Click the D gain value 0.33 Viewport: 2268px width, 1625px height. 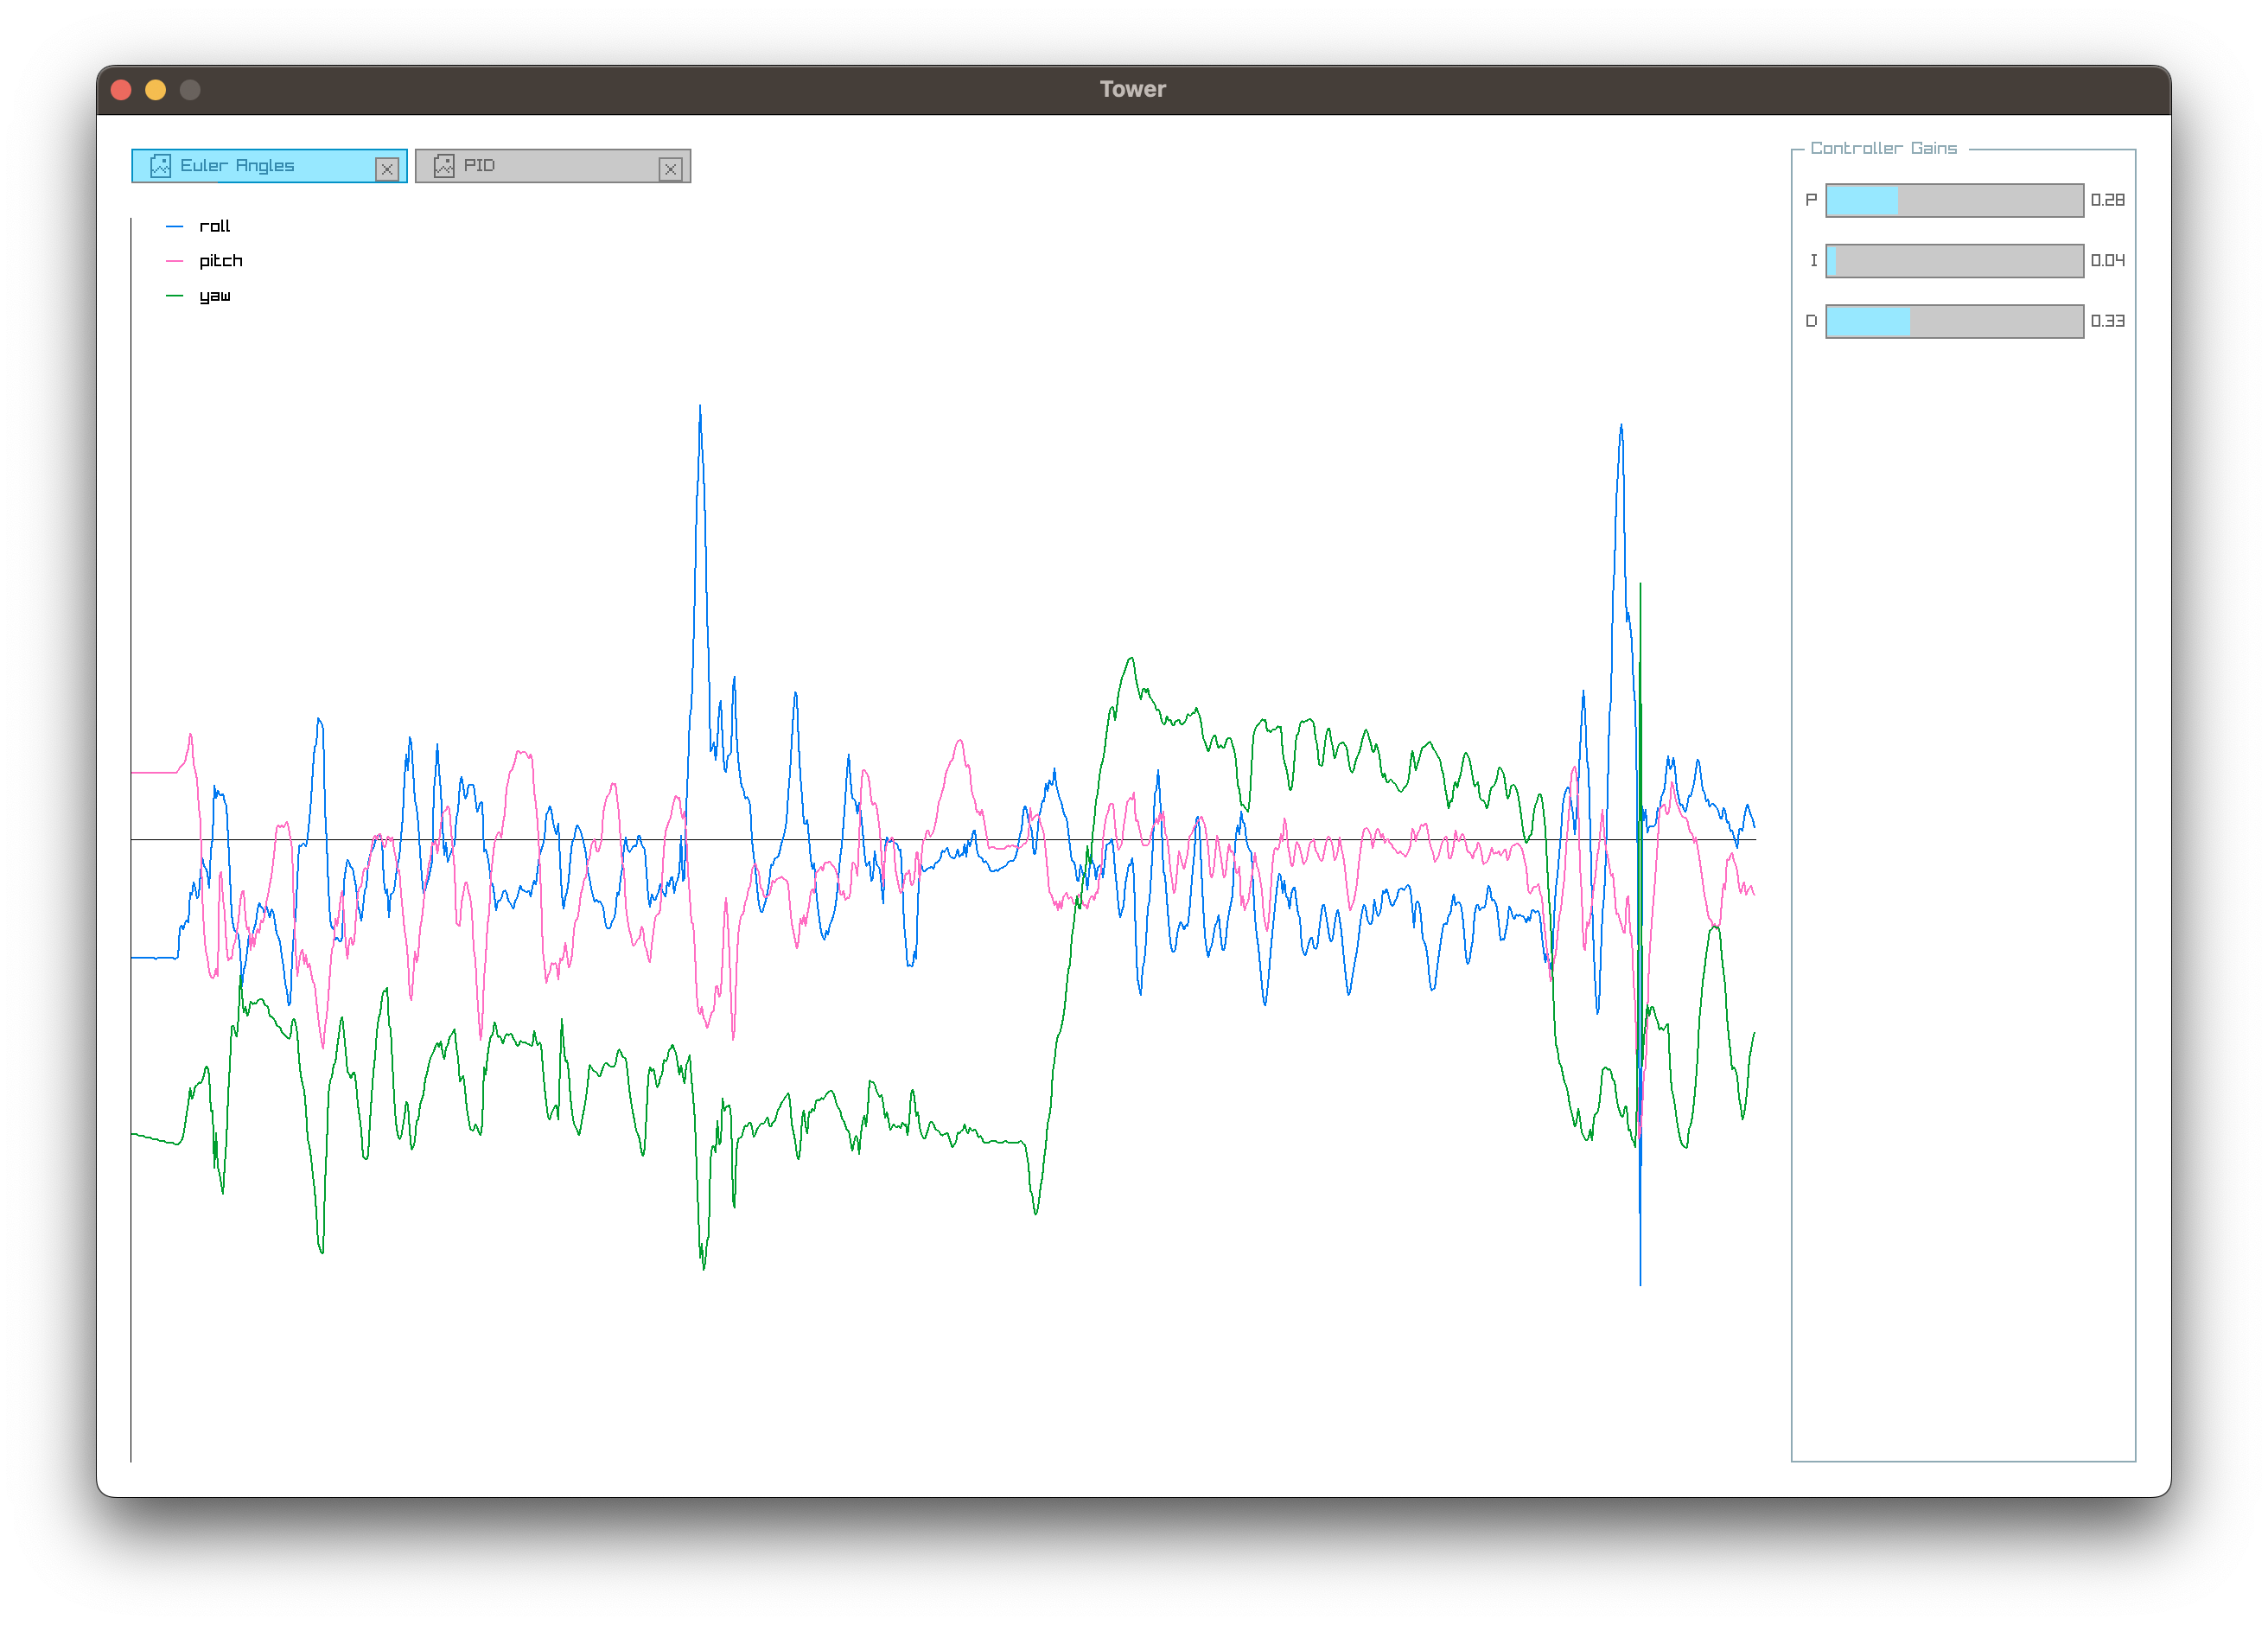2107,321
